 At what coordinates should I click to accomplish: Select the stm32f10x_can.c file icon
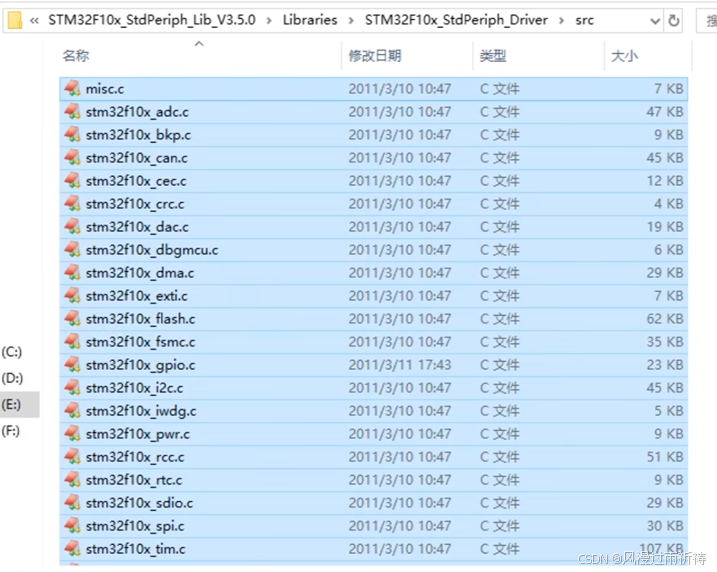72,157
